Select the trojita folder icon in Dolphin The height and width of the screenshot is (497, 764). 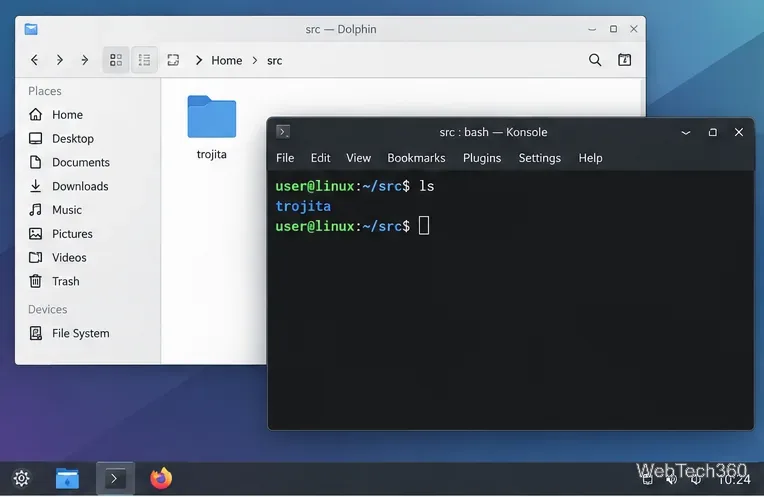click(211, 117)
